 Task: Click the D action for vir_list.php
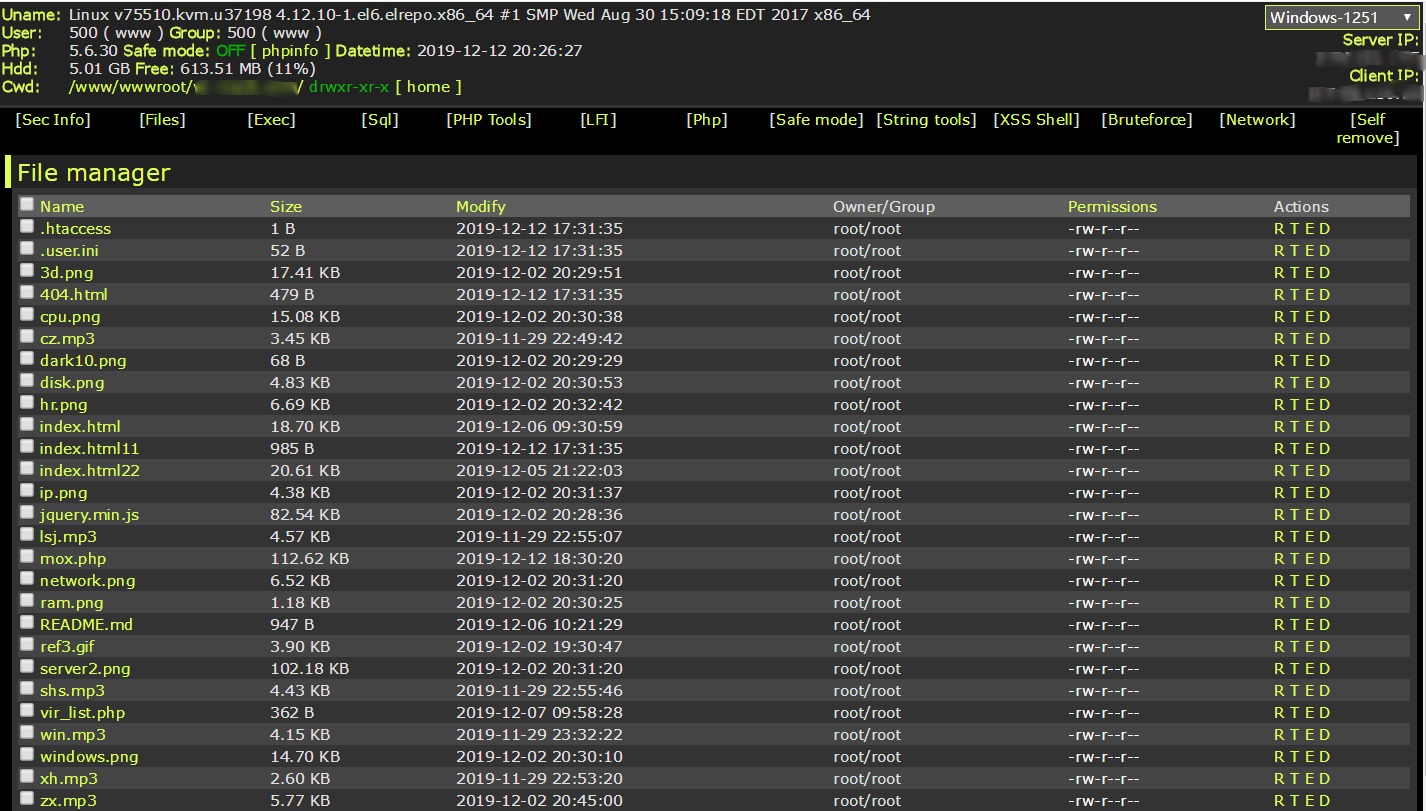(1325, 713)
